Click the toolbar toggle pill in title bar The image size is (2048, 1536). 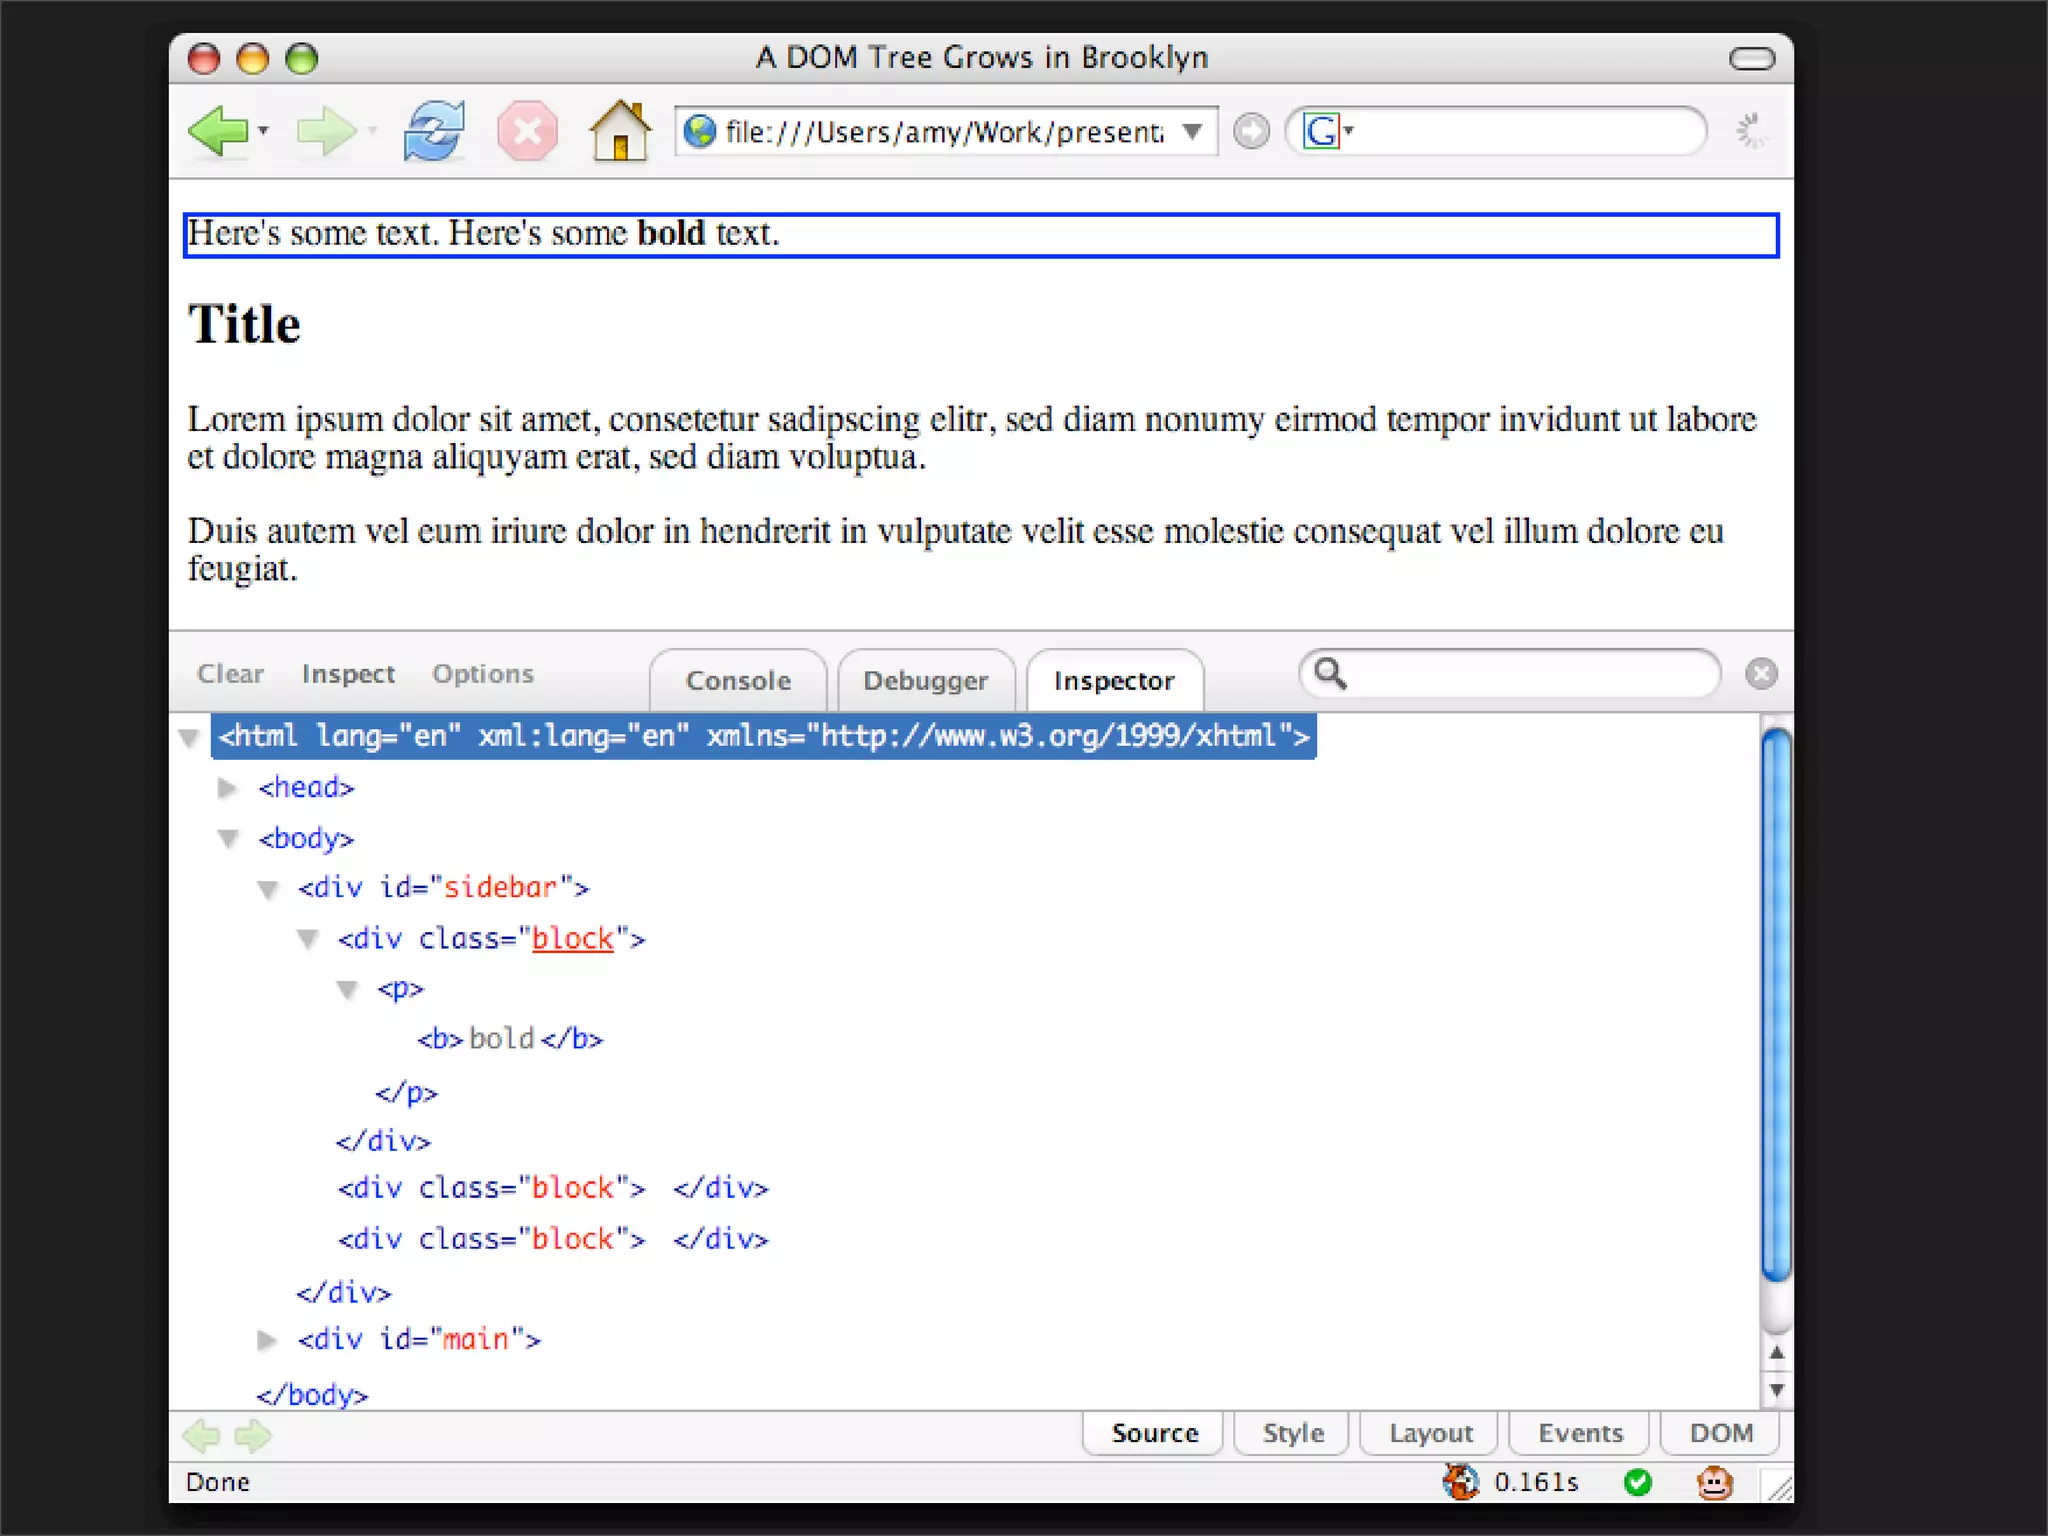(x=1752, y=59)
